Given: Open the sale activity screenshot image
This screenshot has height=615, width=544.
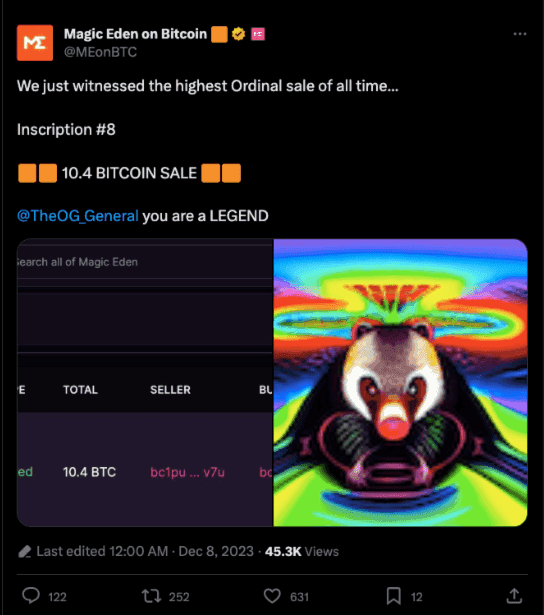Looking at the screenshot, I should click(145, 382).
